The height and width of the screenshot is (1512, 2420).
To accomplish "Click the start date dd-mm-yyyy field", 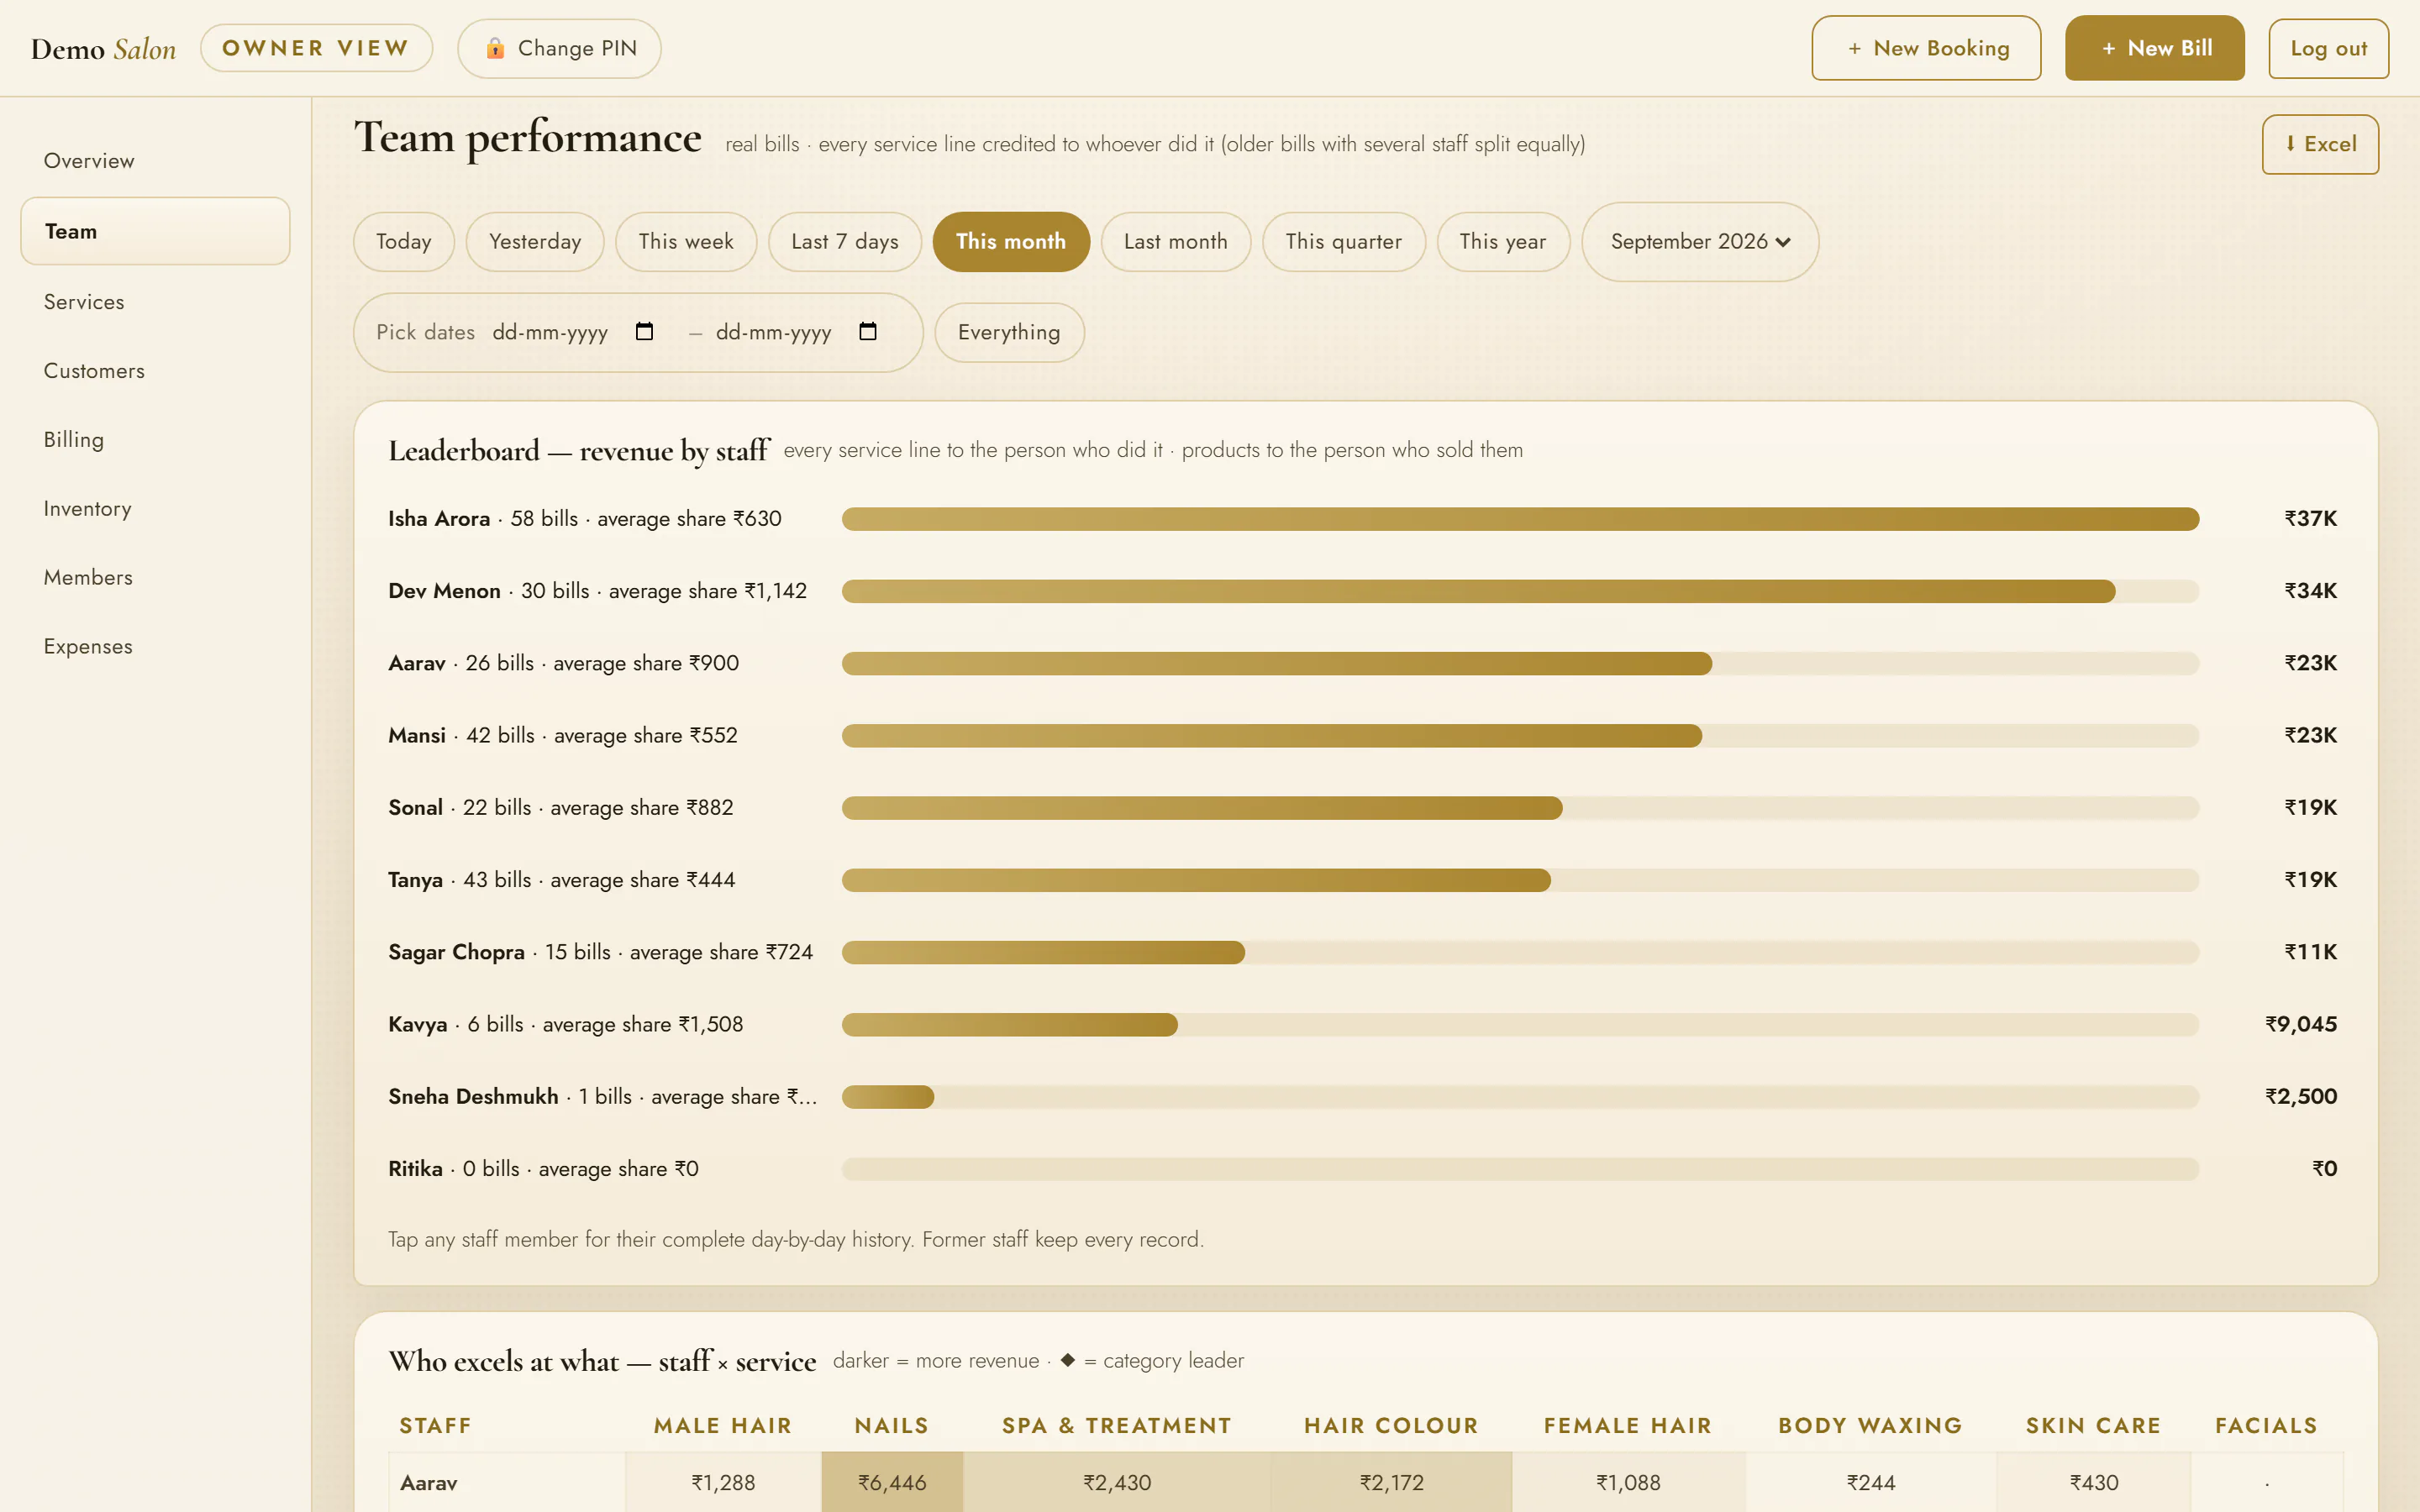I will coord(572,332).
